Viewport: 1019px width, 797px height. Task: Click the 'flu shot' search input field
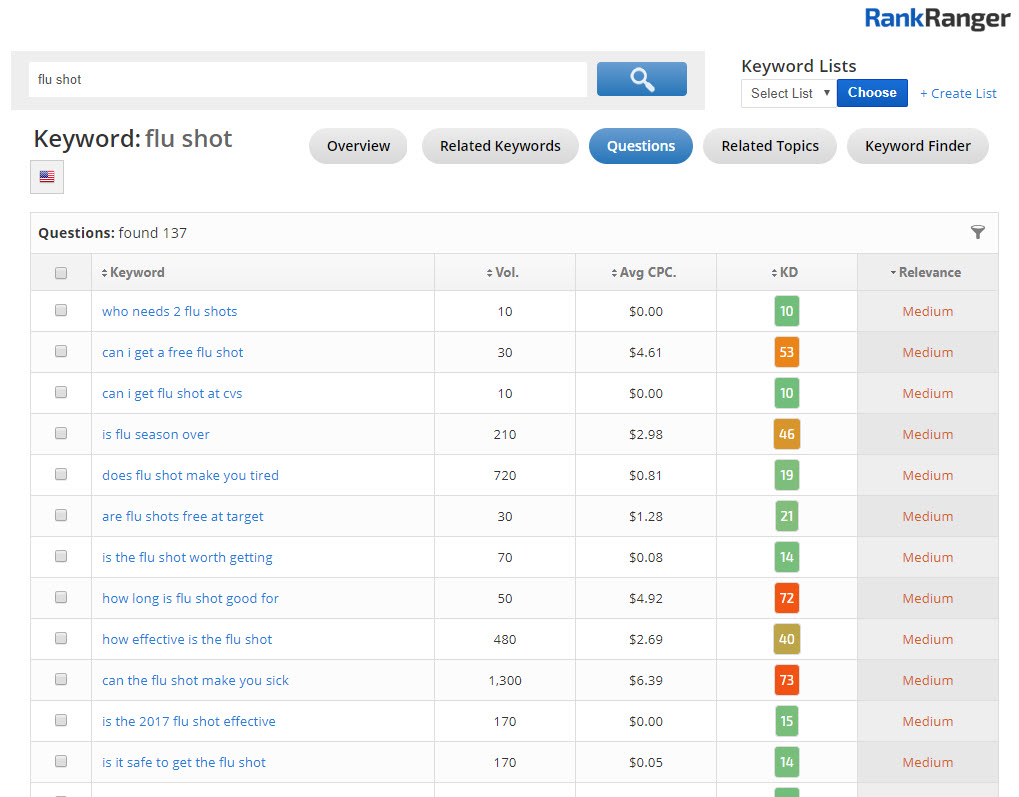(307, 79)
